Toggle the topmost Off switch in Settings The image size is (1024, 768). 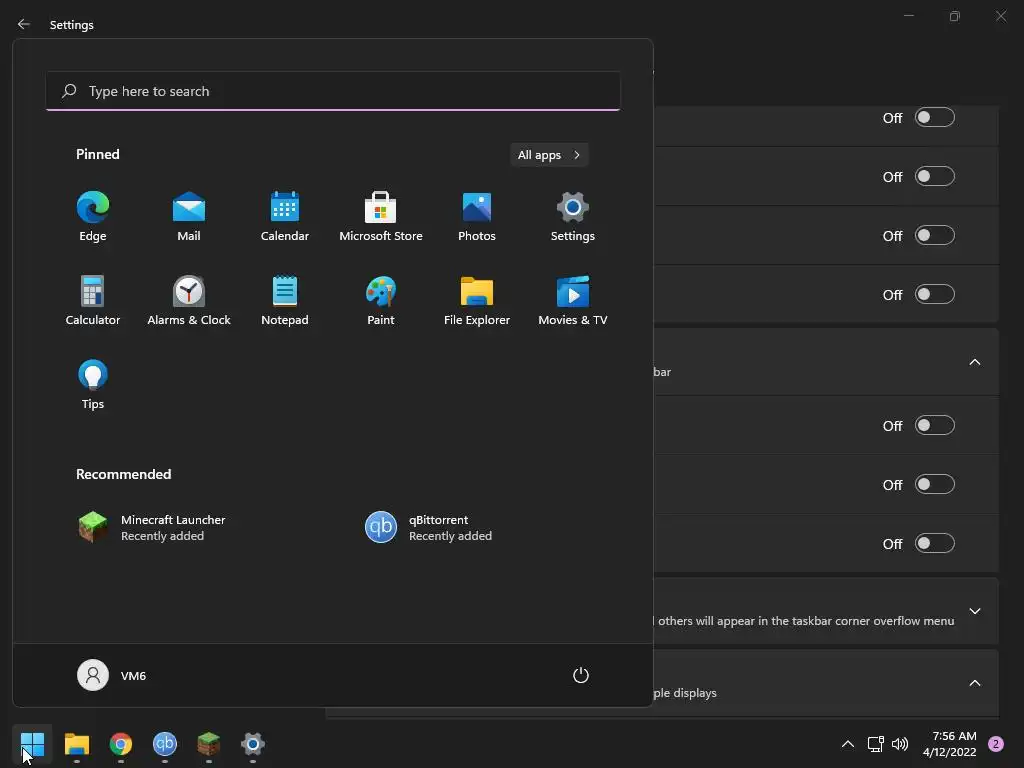[935, 118]
